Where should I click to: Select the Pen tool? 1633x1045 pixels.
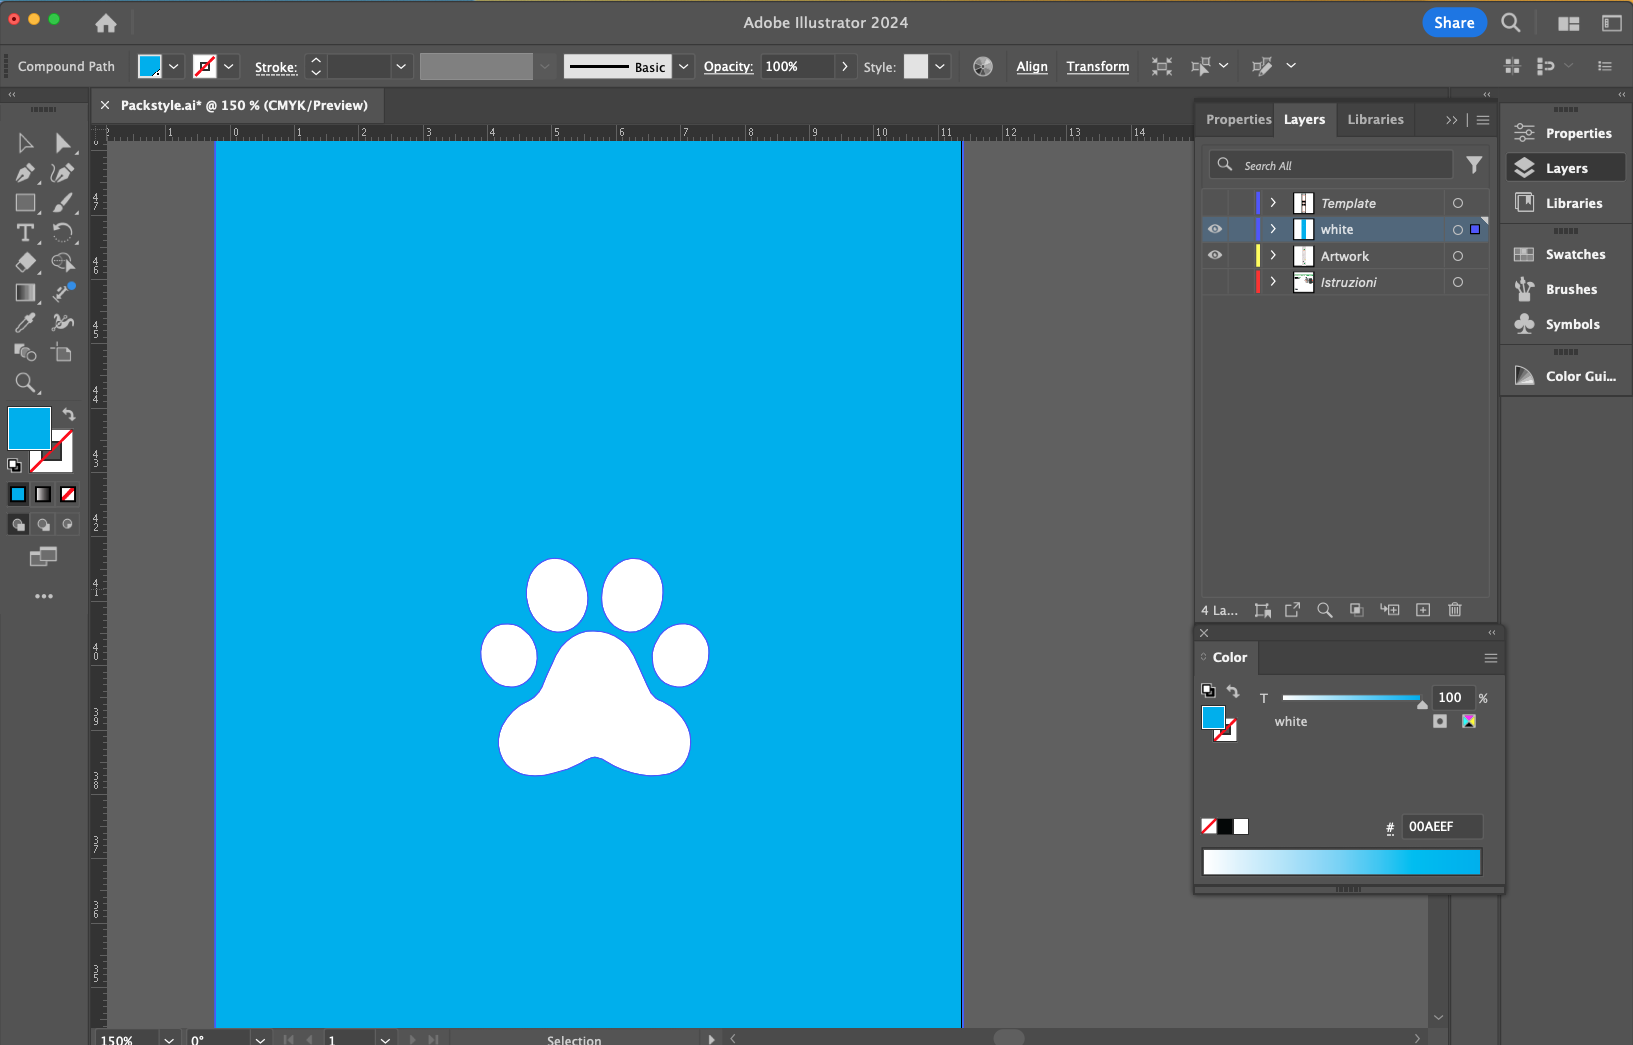tap(25, 173)
